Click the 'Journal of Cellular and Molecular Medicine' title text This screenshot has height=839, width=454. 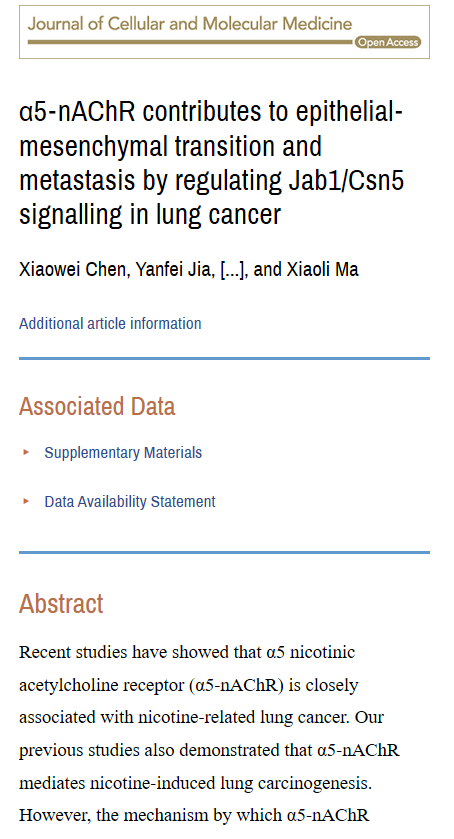(x=190, y=24)
